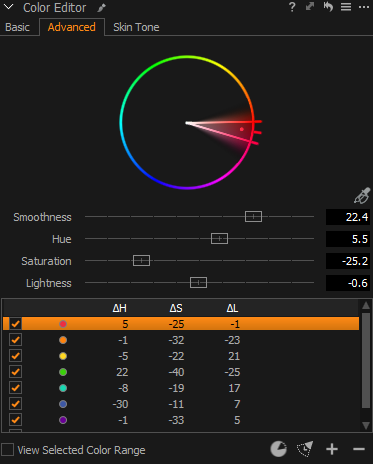Select the yellow color swatch dot
Viewport: 373px width, 464px height.
63,356
